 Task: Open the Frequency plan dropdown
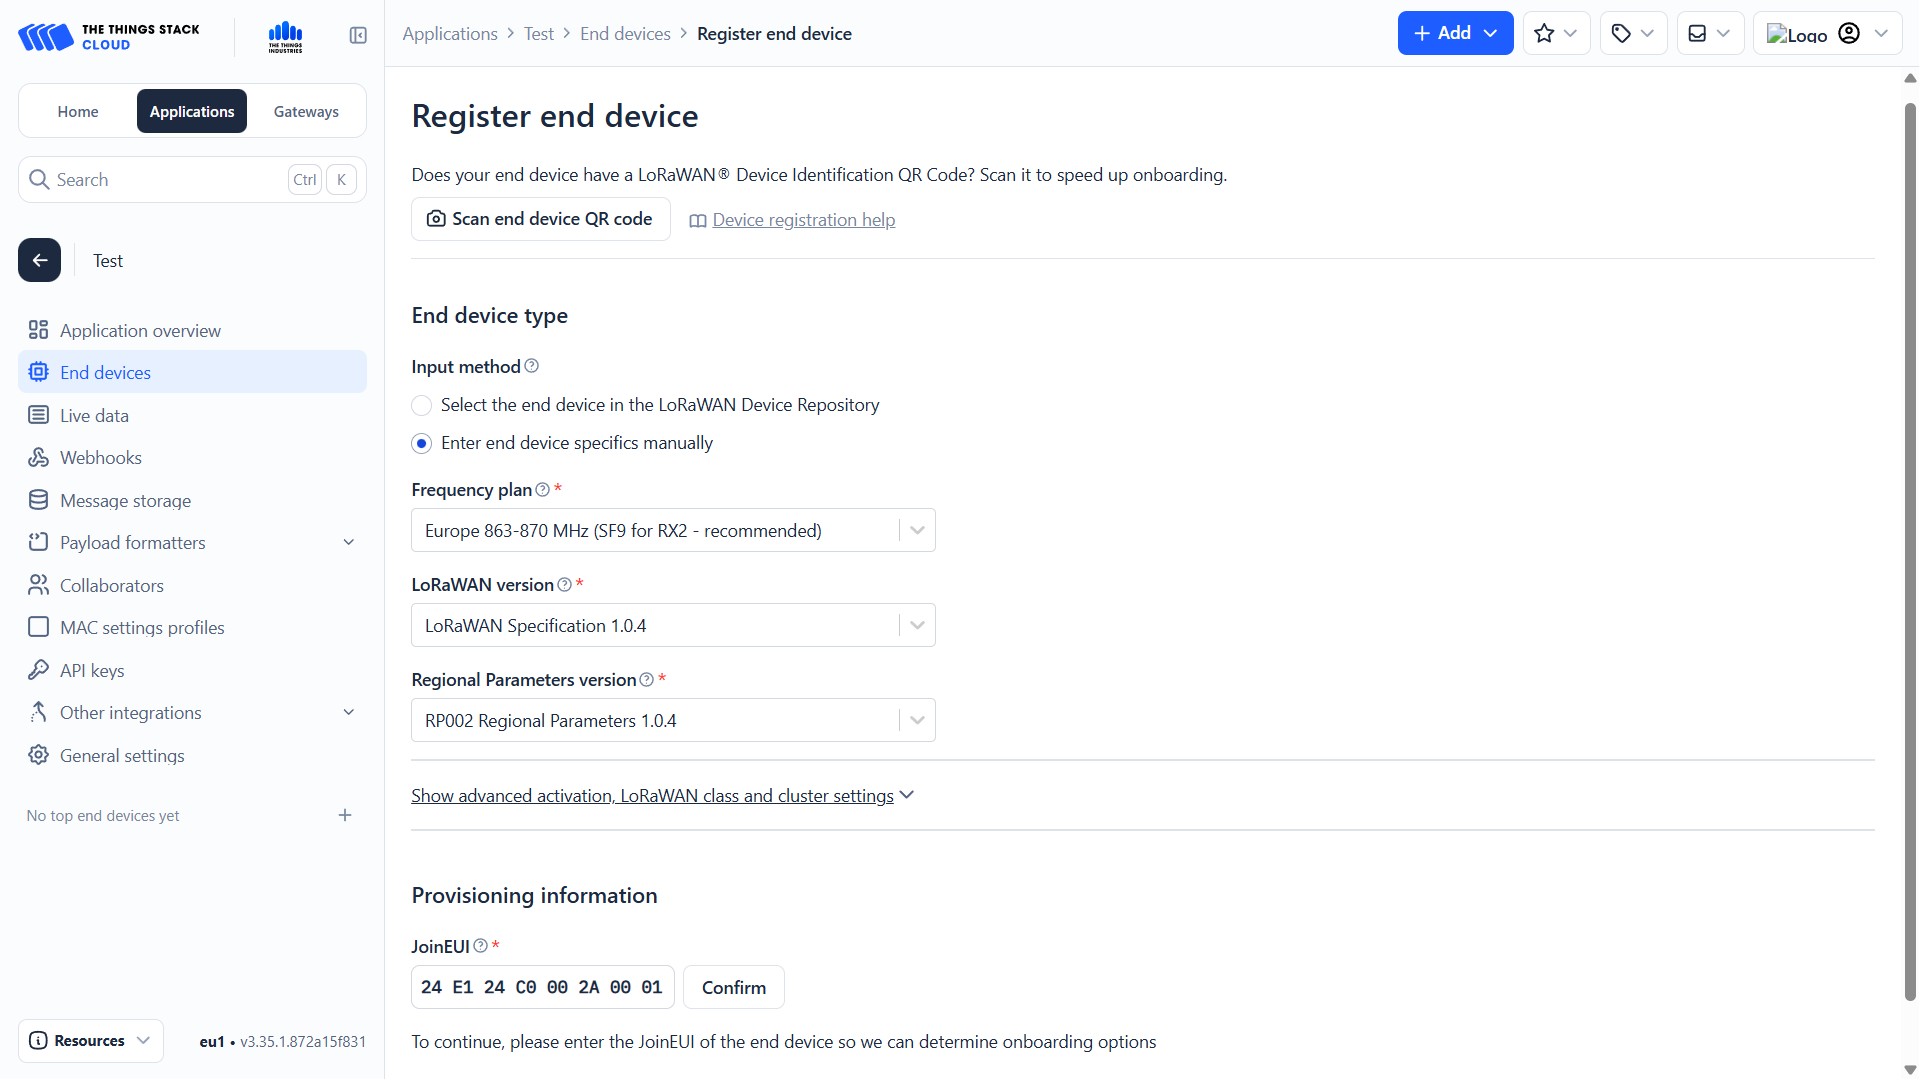tap(672, 530)
